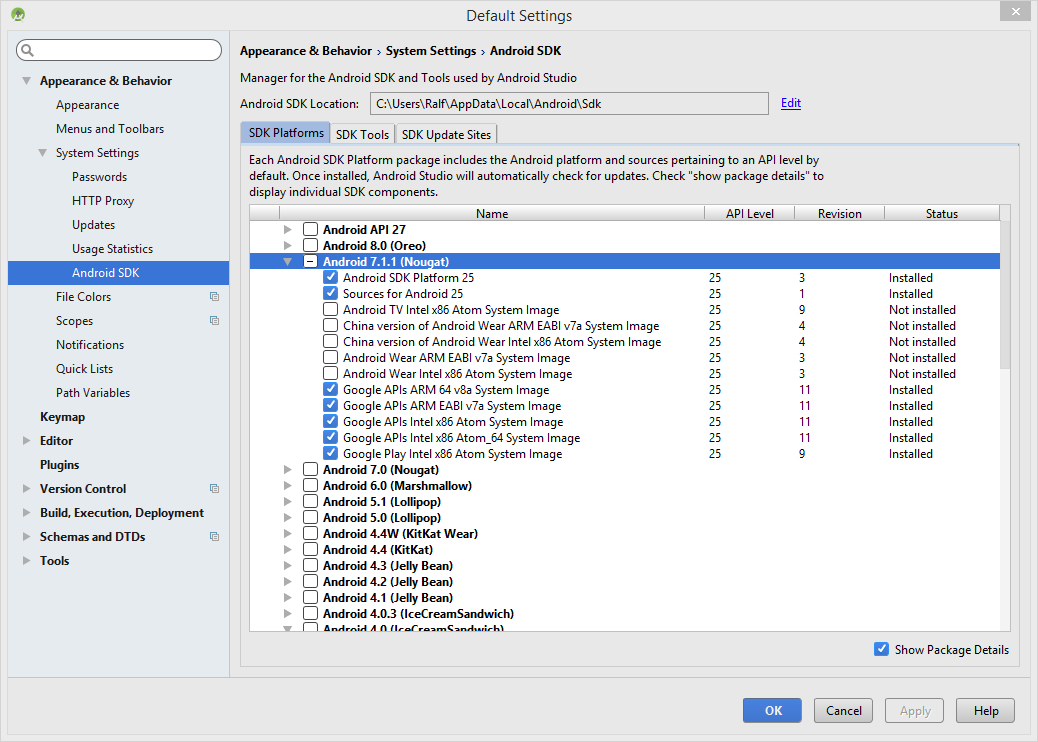
Task: Open Usage Statistics page
Action: coord(113,249)
